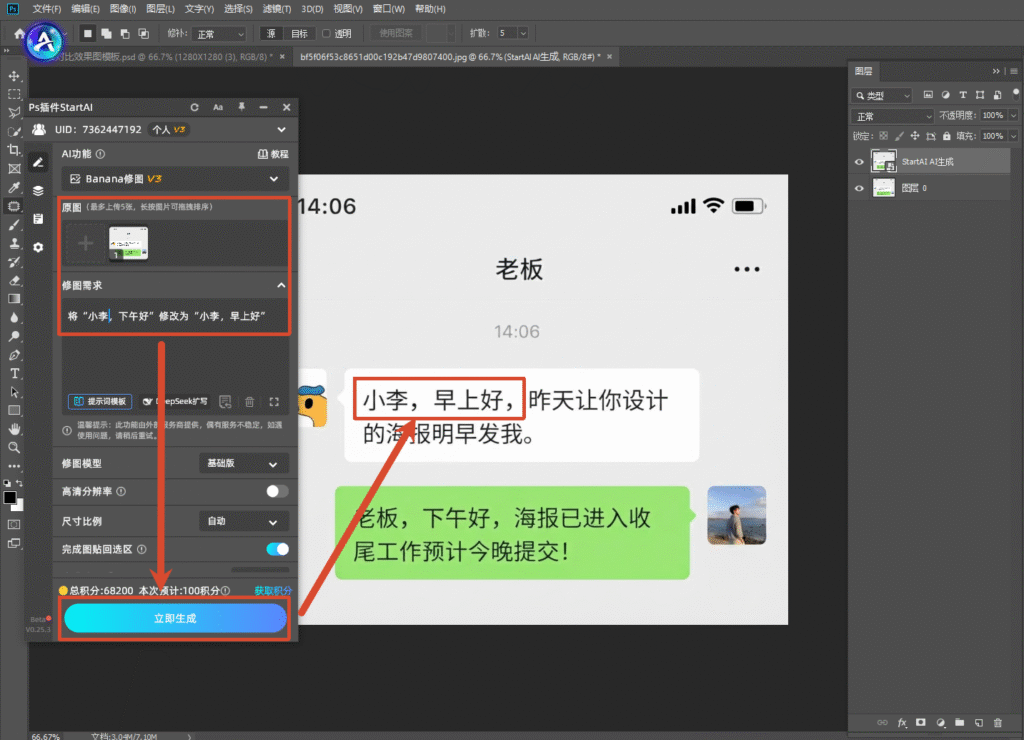The image size is (1024, 740).
Task: Switch to the 效果图模板.psd document tab
Action: tap(163, 57)
